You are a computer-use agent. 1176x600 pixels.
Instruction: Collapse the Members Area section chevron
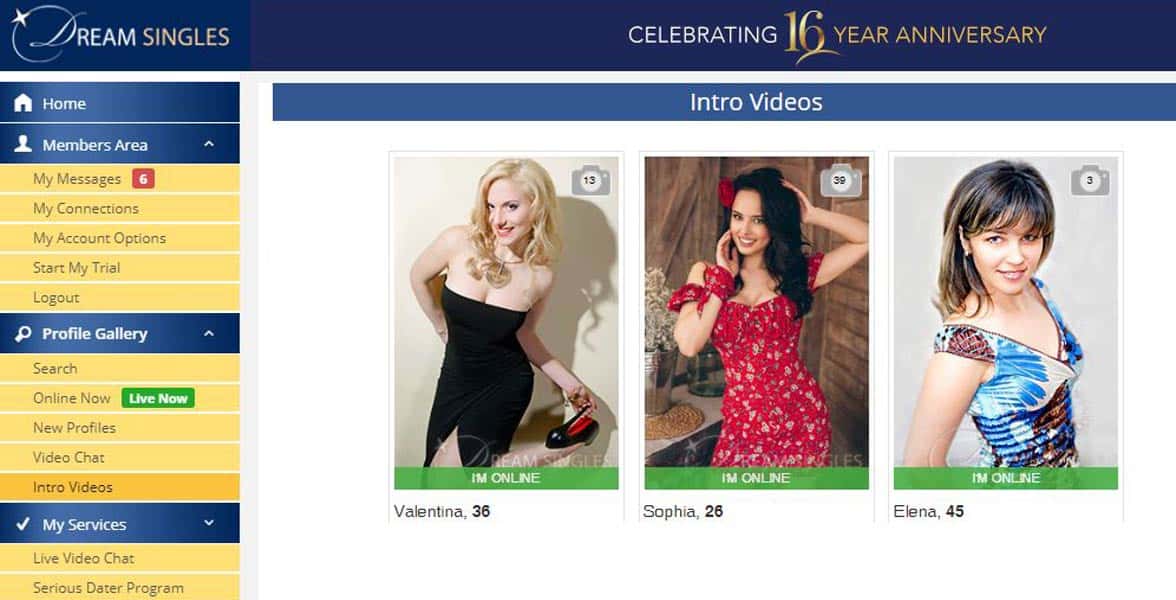[x=209, y=144]
